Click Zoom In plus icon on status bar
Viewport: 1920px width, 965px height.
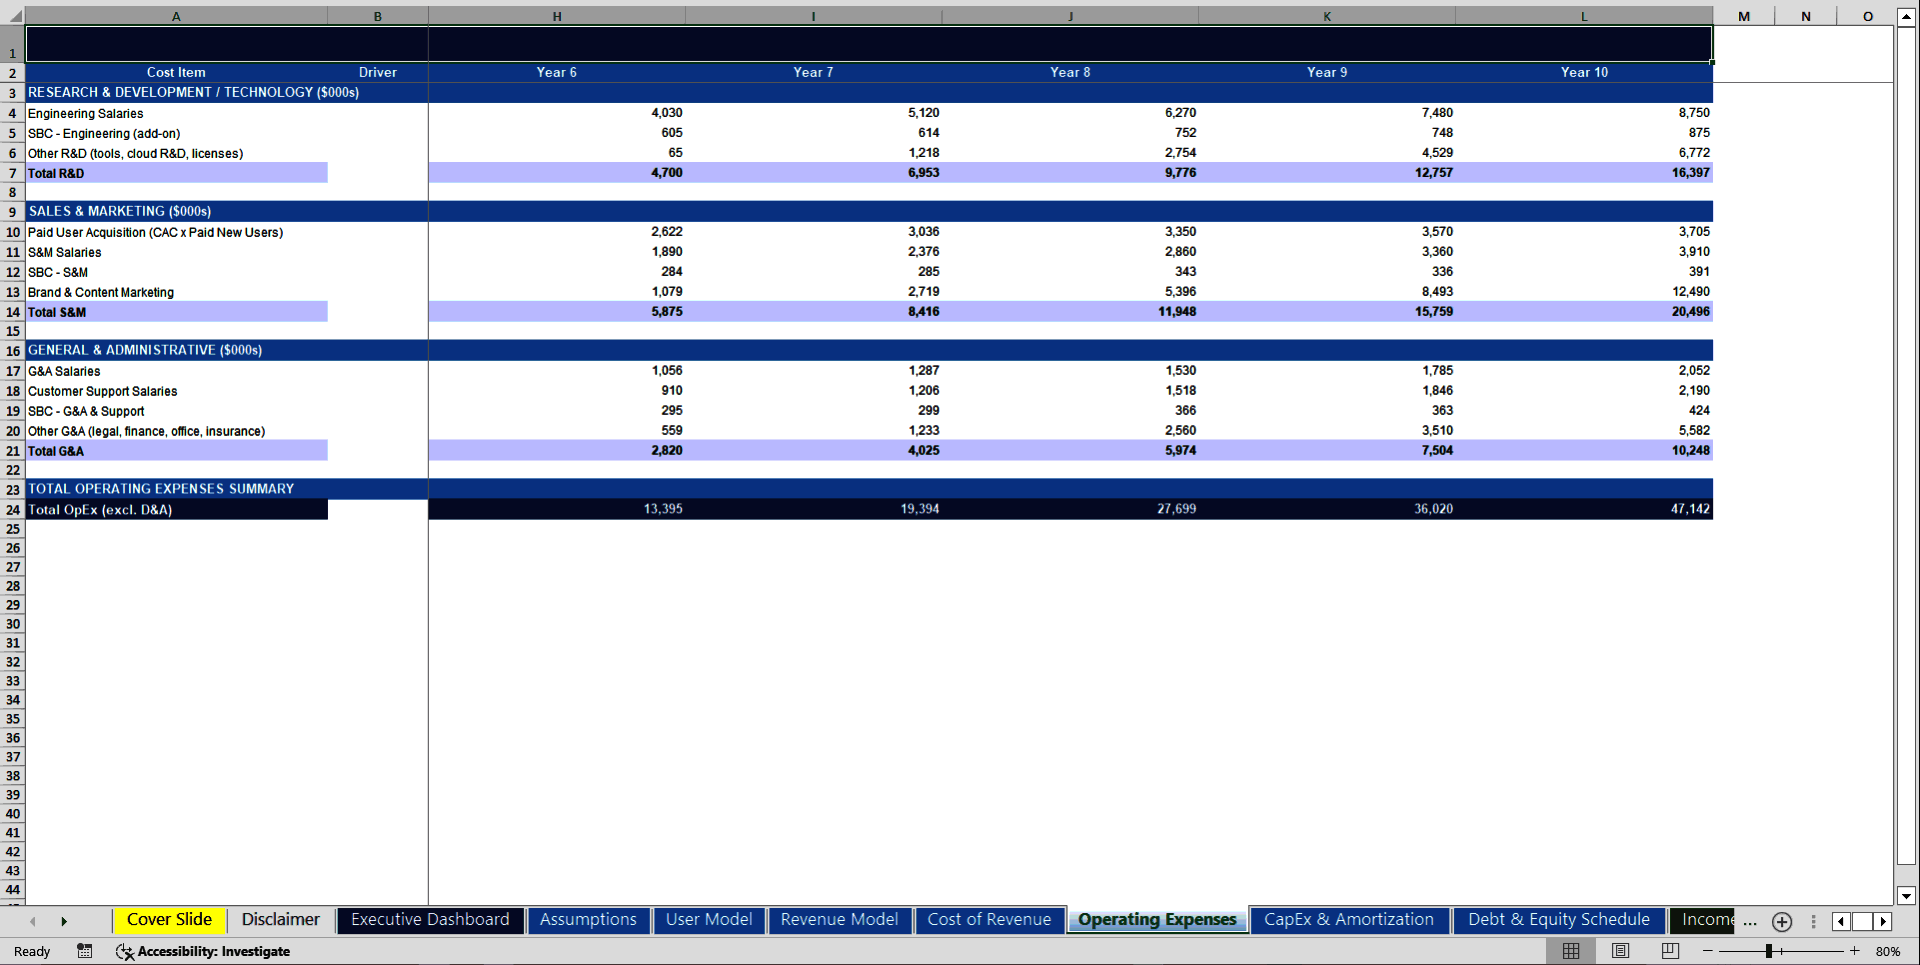coord(1855,951)
